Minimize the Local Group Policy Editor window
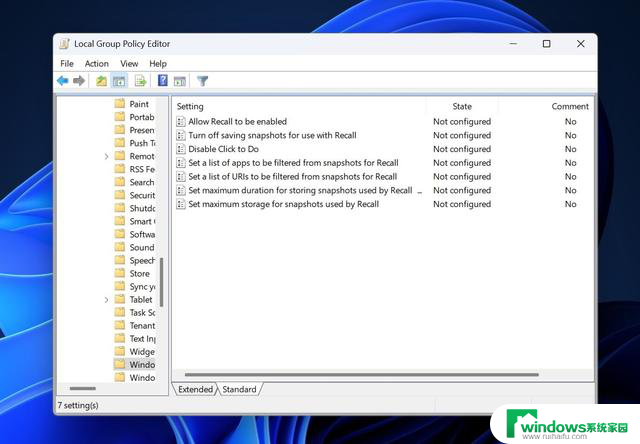Viewport: 640px width, 444px height. click(x=513, y=44)
